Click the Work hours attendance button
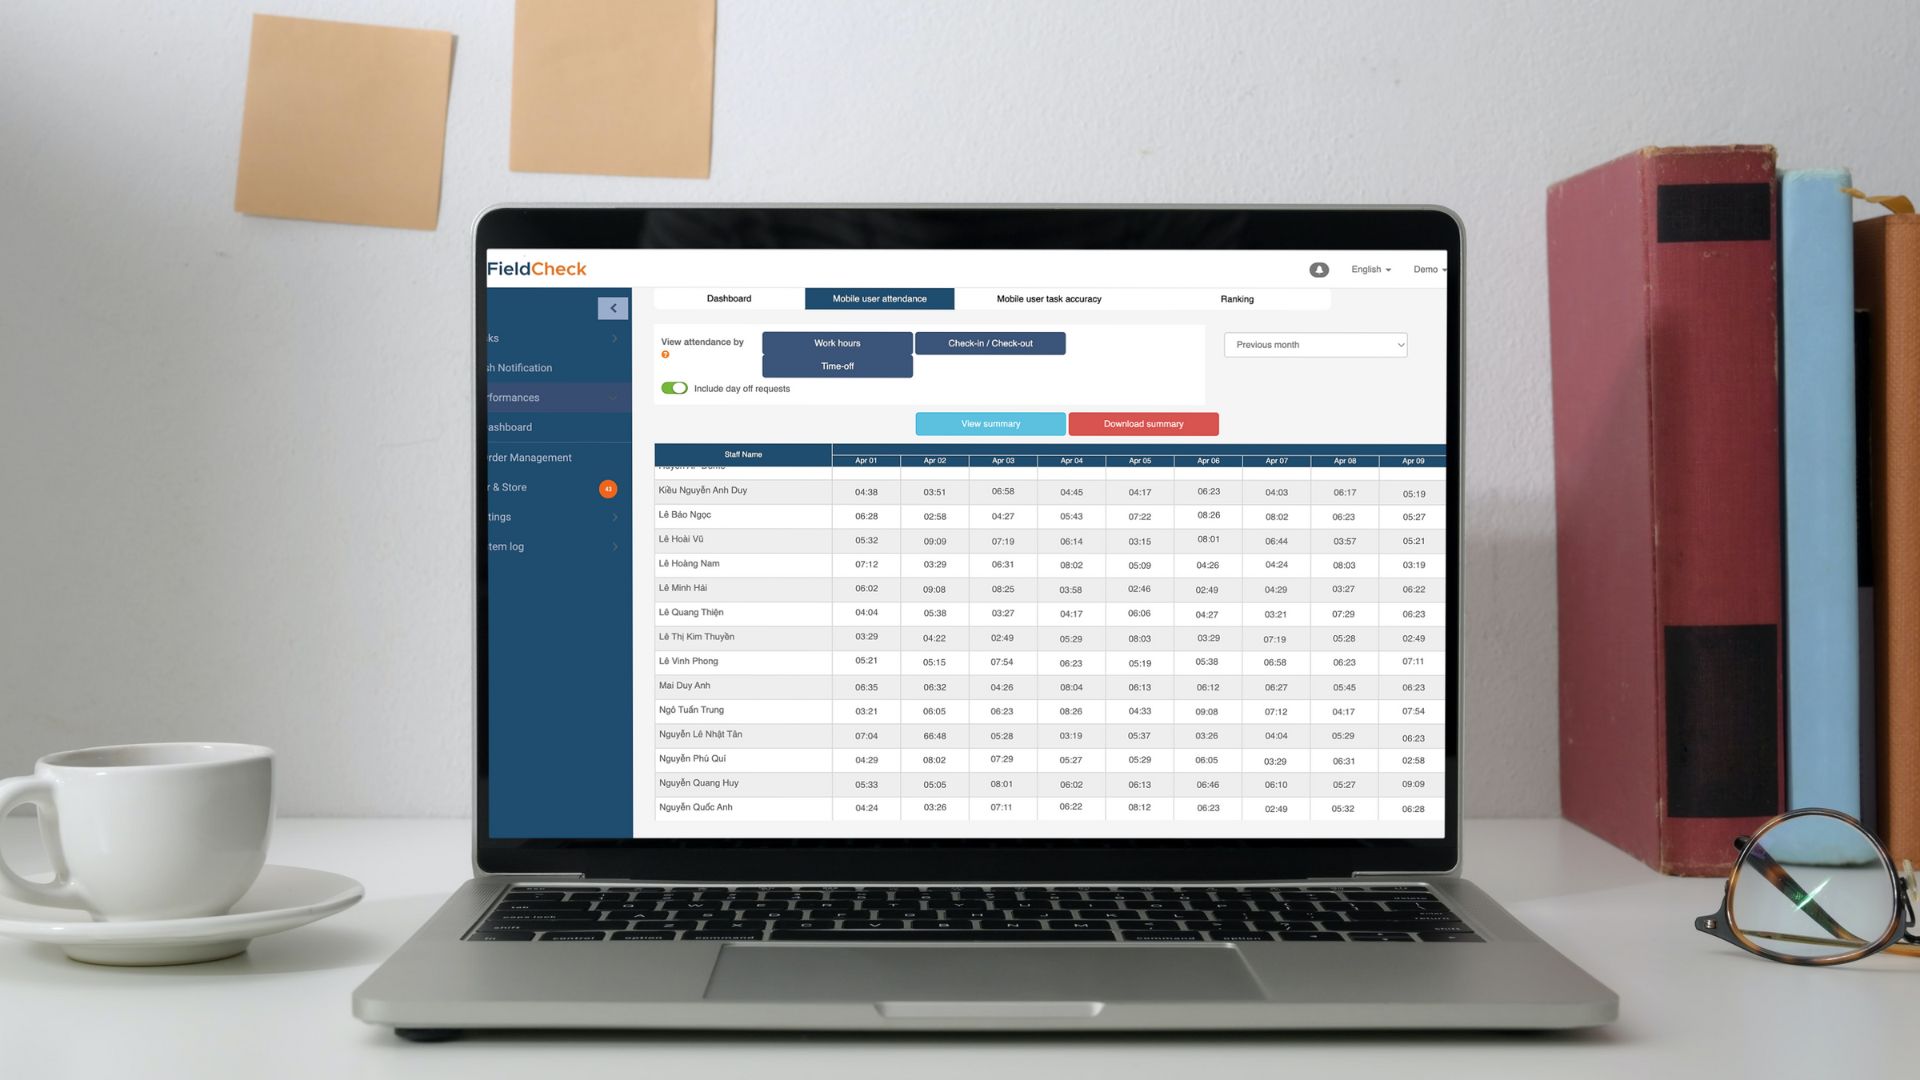The image size is (1920, 1080). pyautogui.click(x=836, y=343)
